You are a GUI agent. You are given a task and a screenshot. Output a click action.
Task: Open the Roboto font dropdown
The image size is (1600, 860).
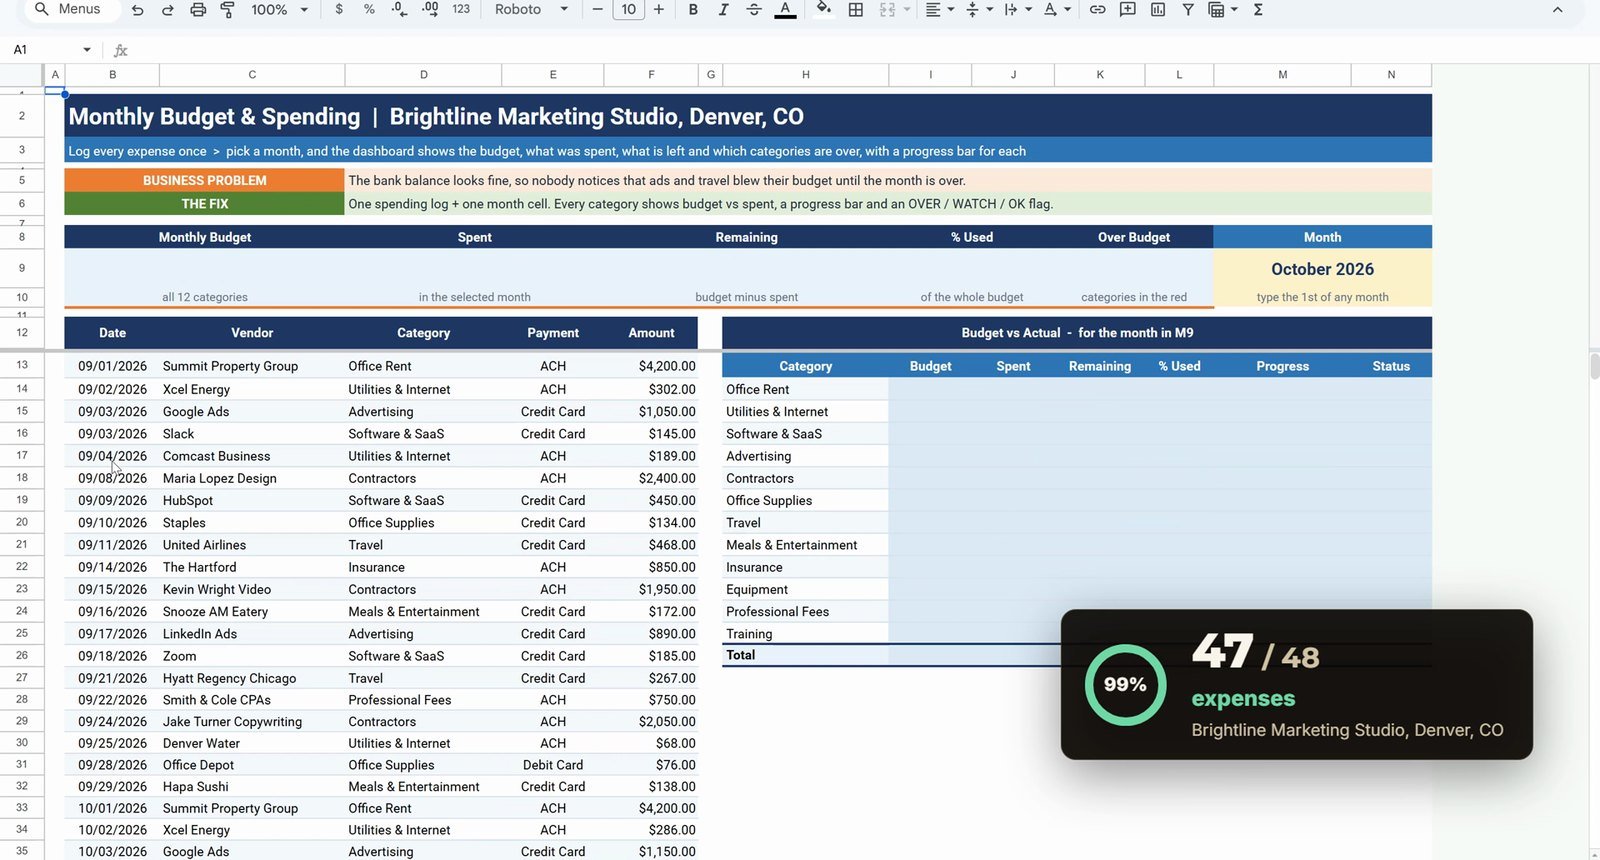[532, 10]
